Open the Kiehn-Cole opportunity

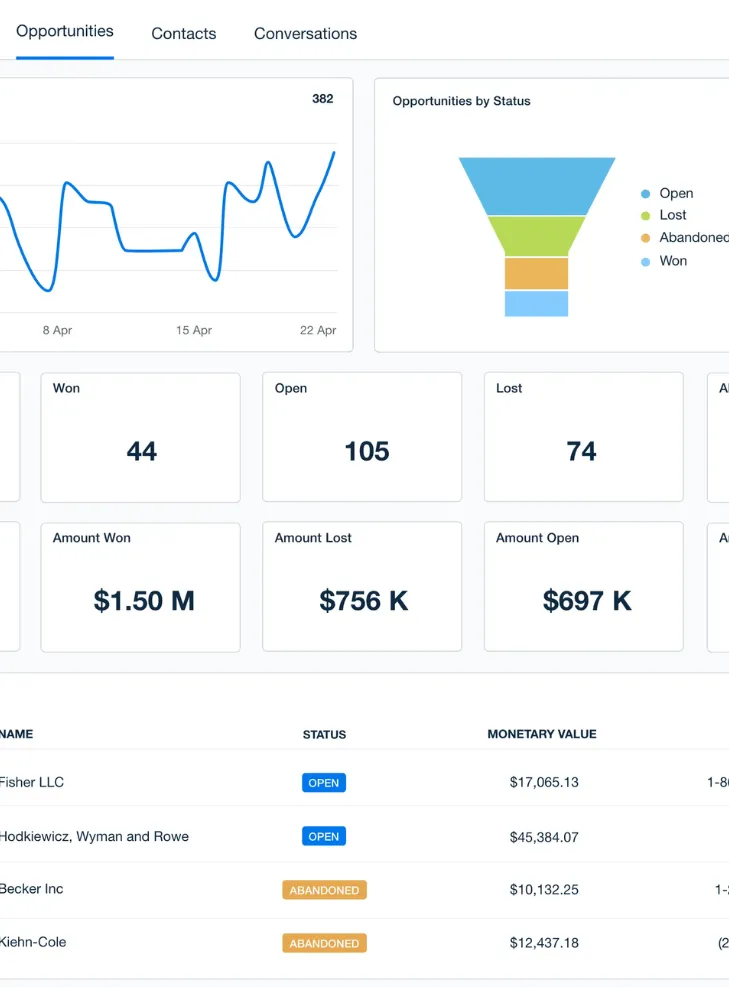point(33,942)
